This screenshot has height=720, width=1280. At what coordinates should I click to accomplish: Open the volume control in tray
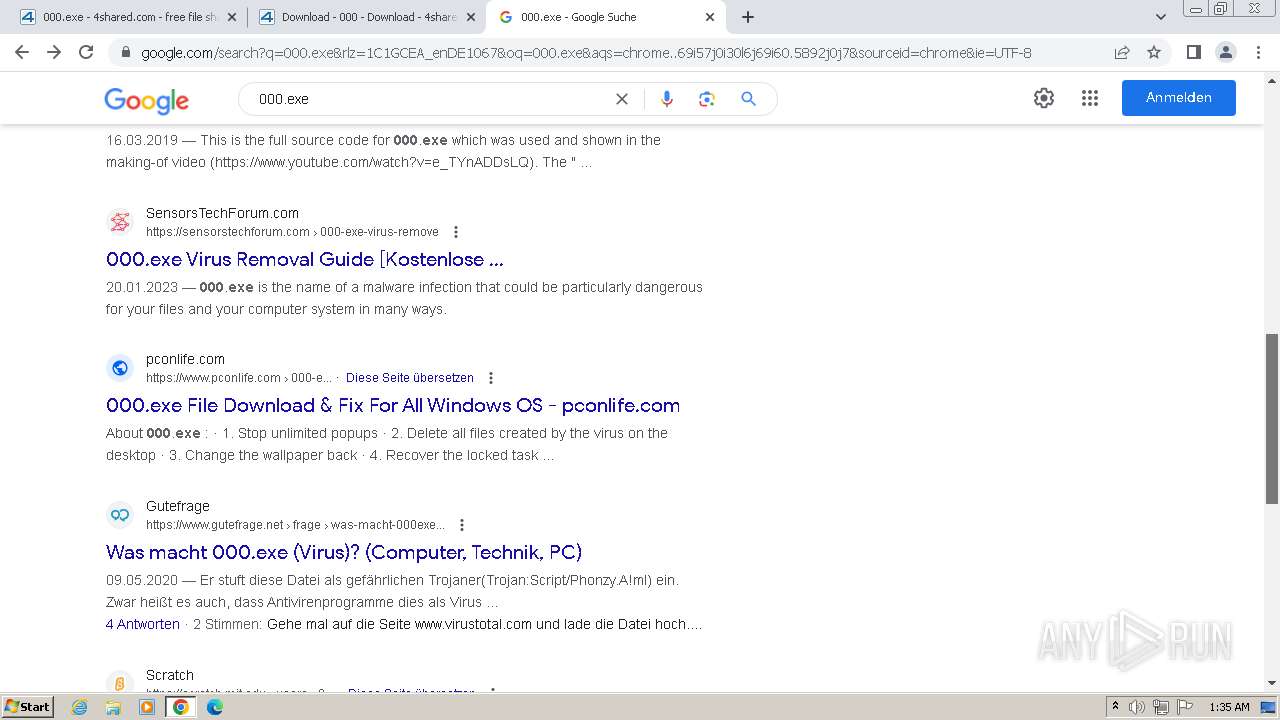pos(1137,707)
